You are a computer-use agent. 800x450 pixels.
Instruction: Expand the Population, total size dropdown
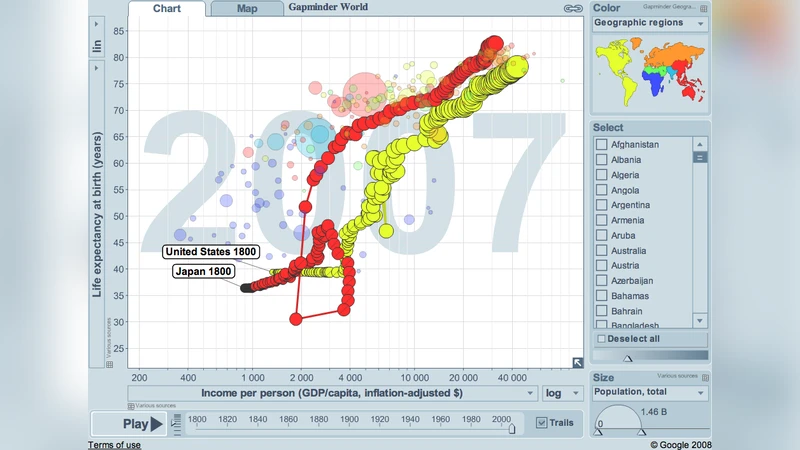pos(650,393)
